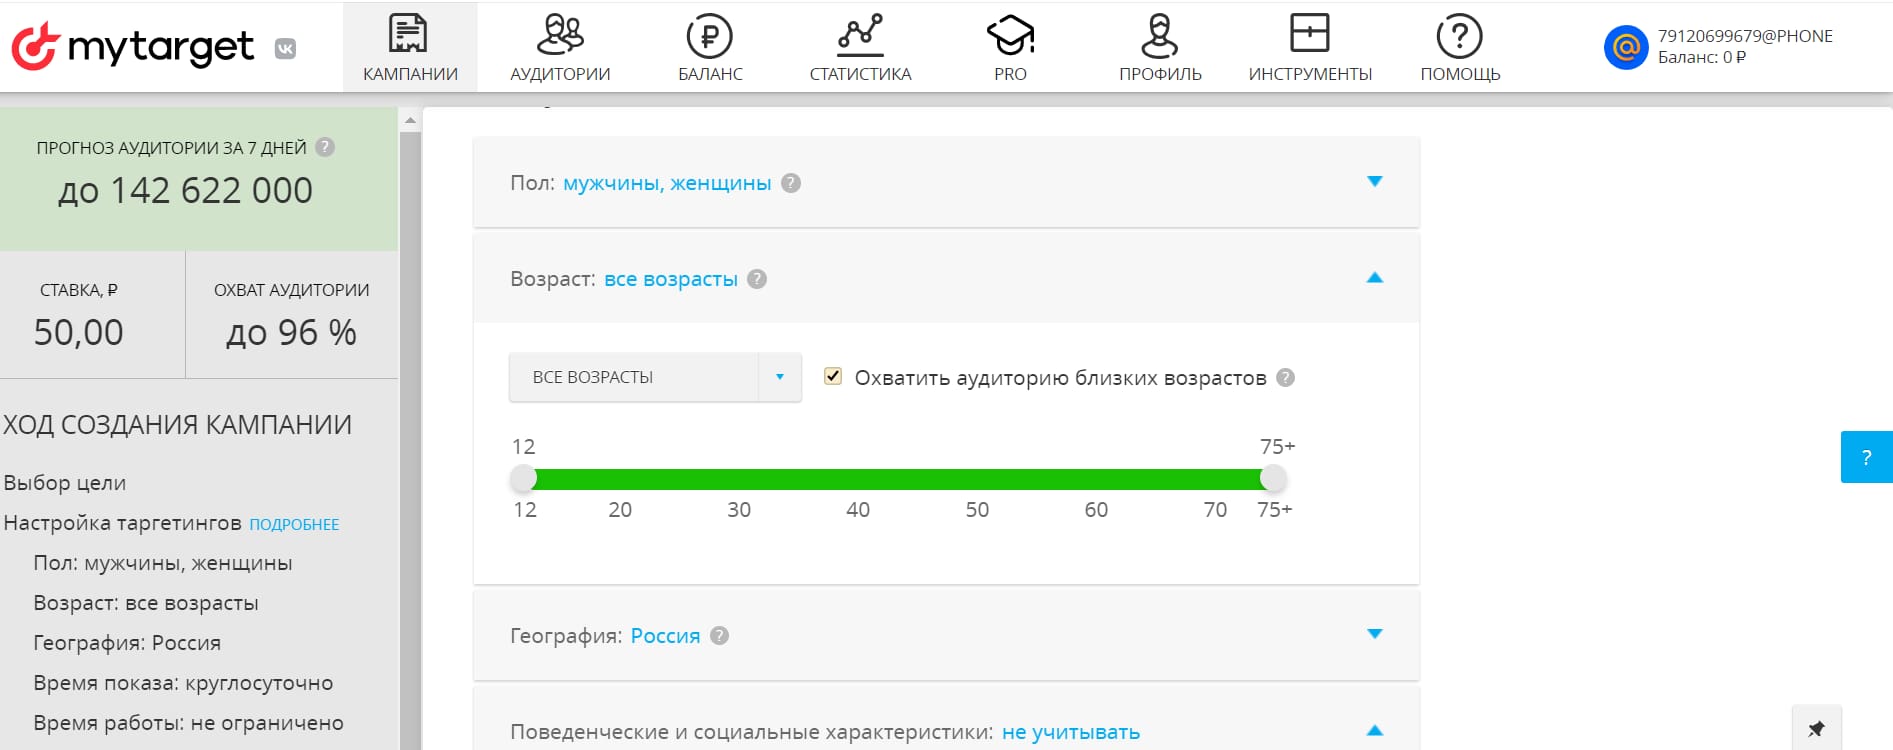Click sidebar row Возраст: все возрасты
1893x750 pixels.
tap(146, 603)
